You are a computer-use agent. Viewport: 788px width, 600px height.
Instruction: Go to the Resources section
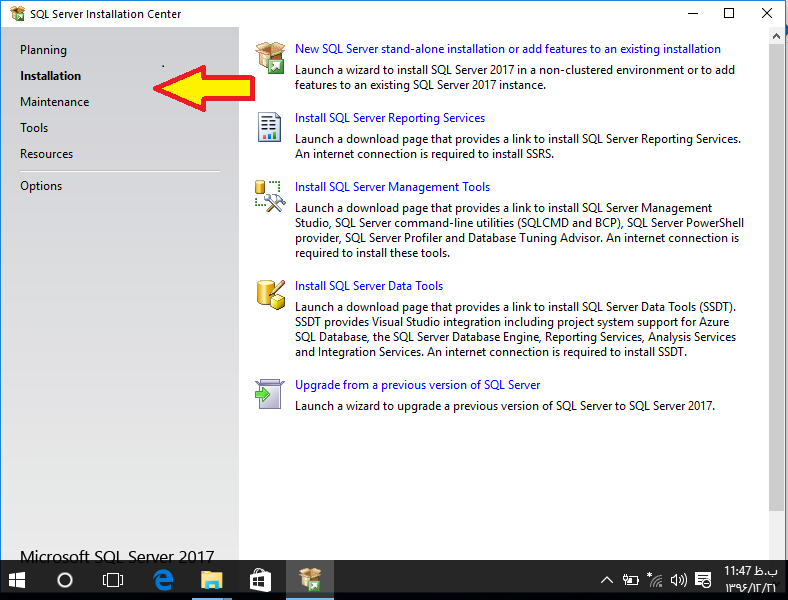click(x=46, y=154)
